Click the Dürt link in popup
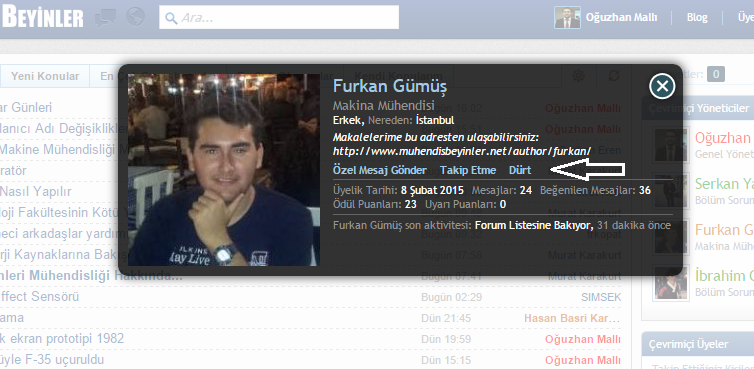 coord(520,170)
